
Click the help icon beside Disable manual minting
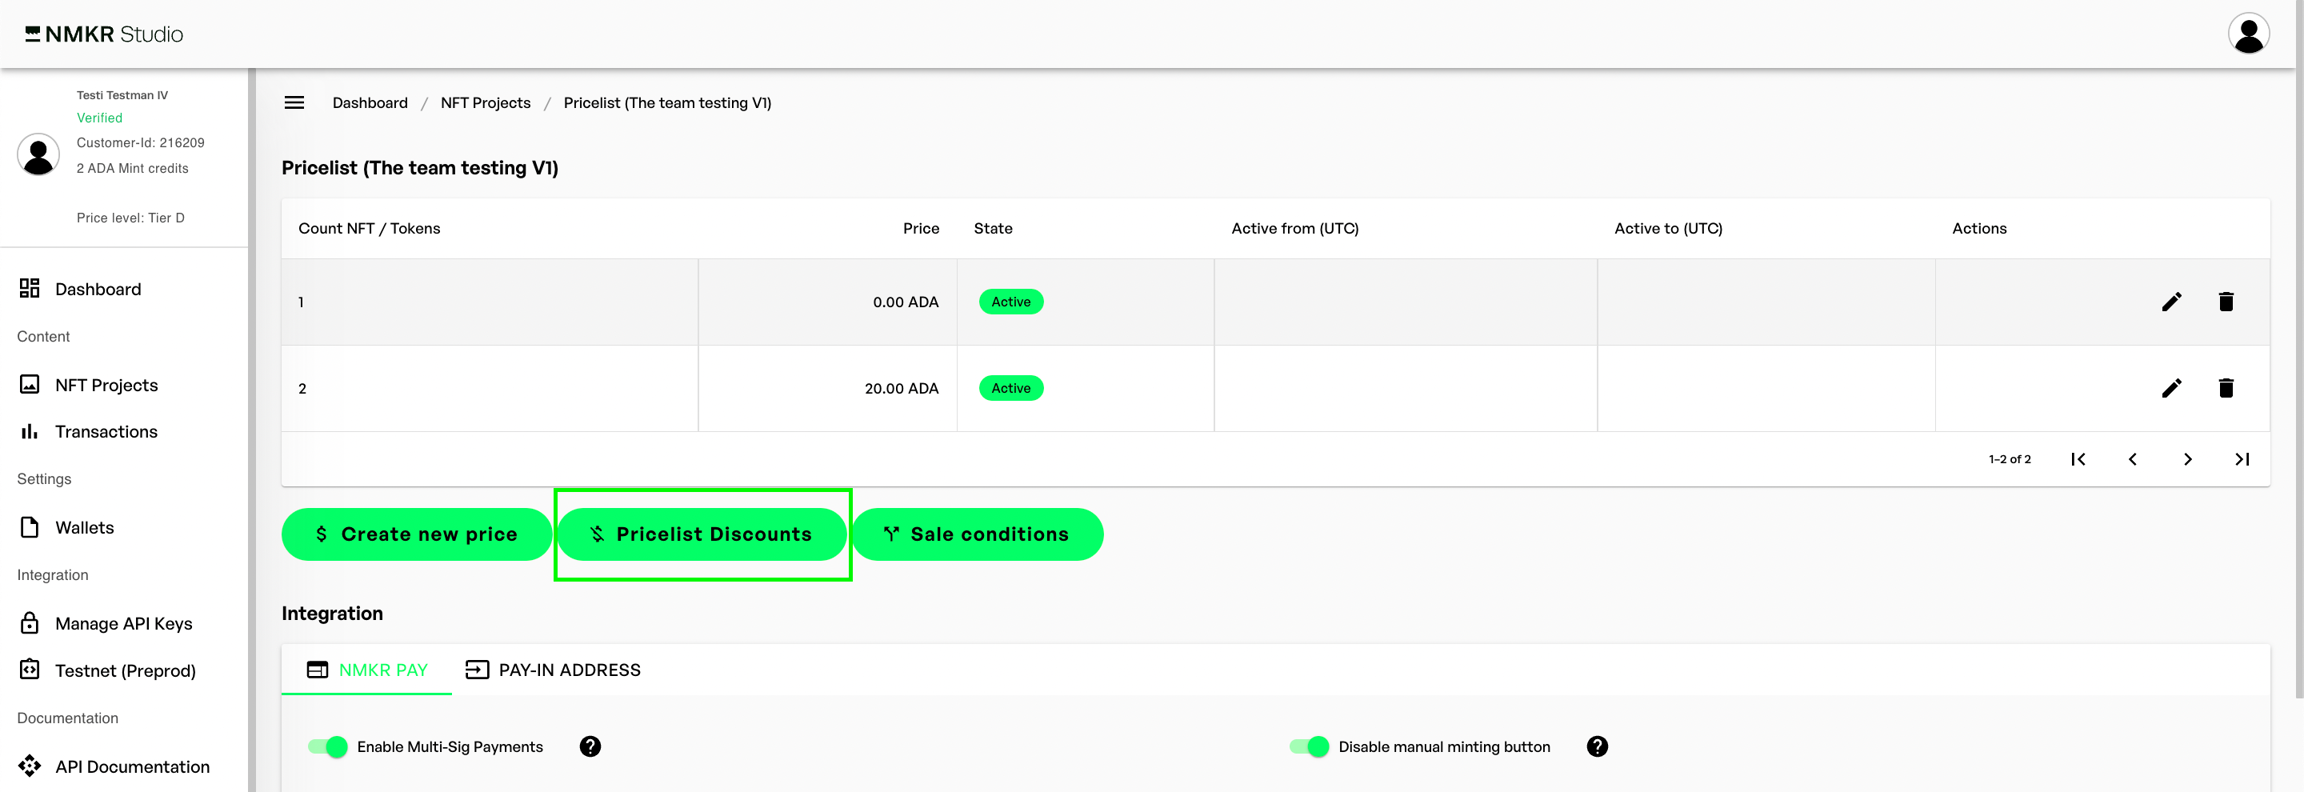pos(1597,747)
